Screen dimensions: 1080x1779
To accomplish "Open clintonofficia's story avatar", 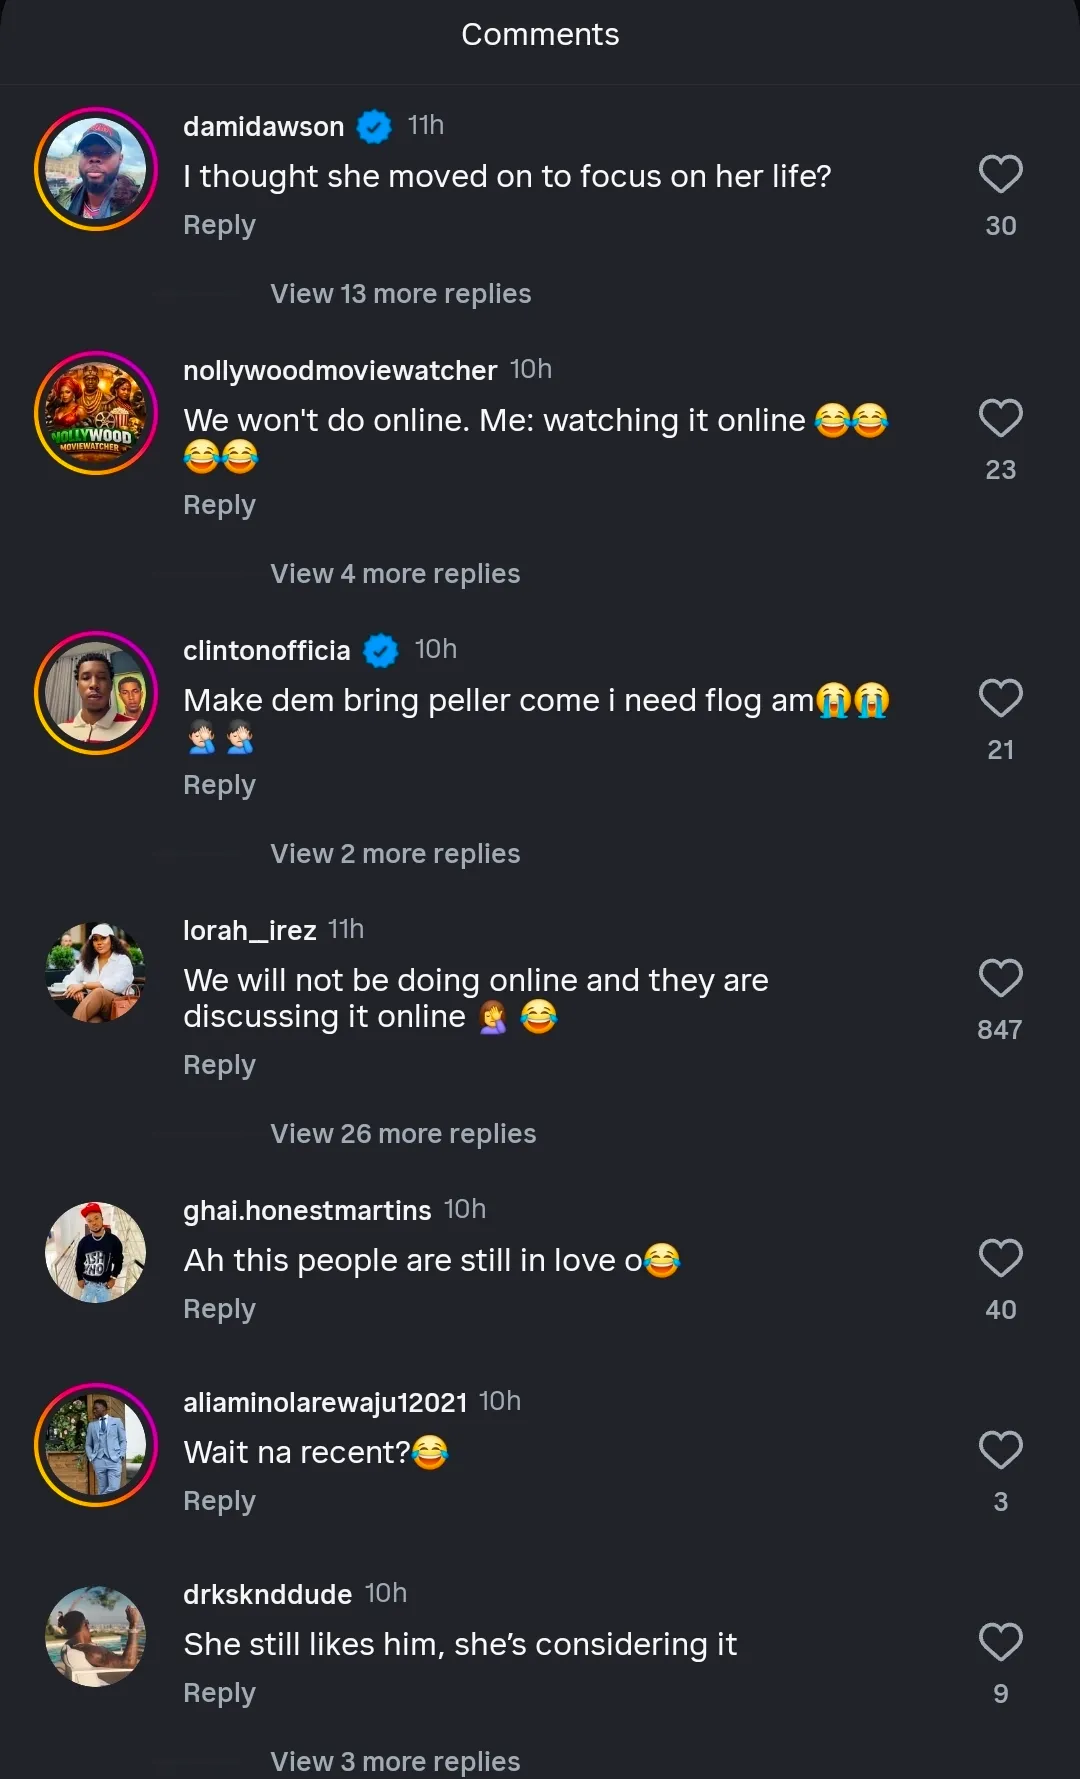I will (96, 693).
